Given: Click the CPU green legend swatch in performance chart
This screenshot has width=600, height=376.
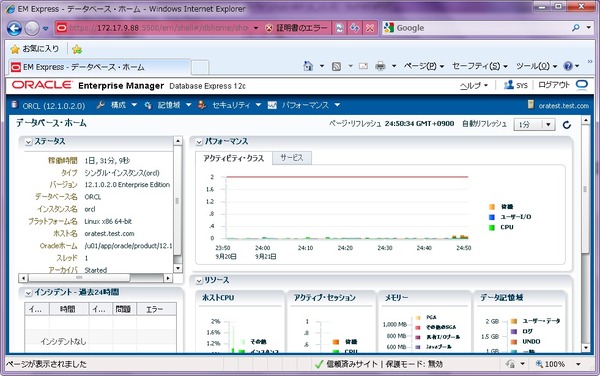Looking at the screenshot, I should (492, 227).
